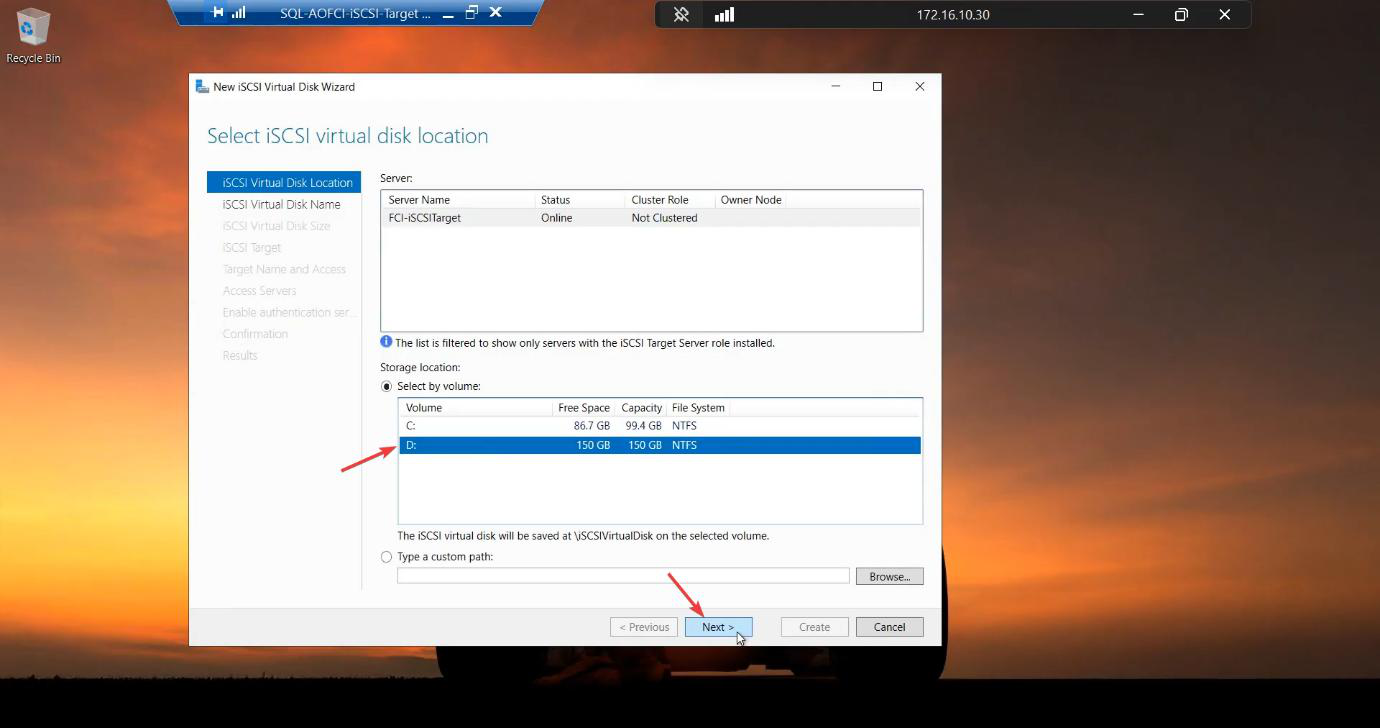Open the Recycle Bin desktop icon
The height and width of the screenshot is (728, 1380).
[x=33, y=36]
